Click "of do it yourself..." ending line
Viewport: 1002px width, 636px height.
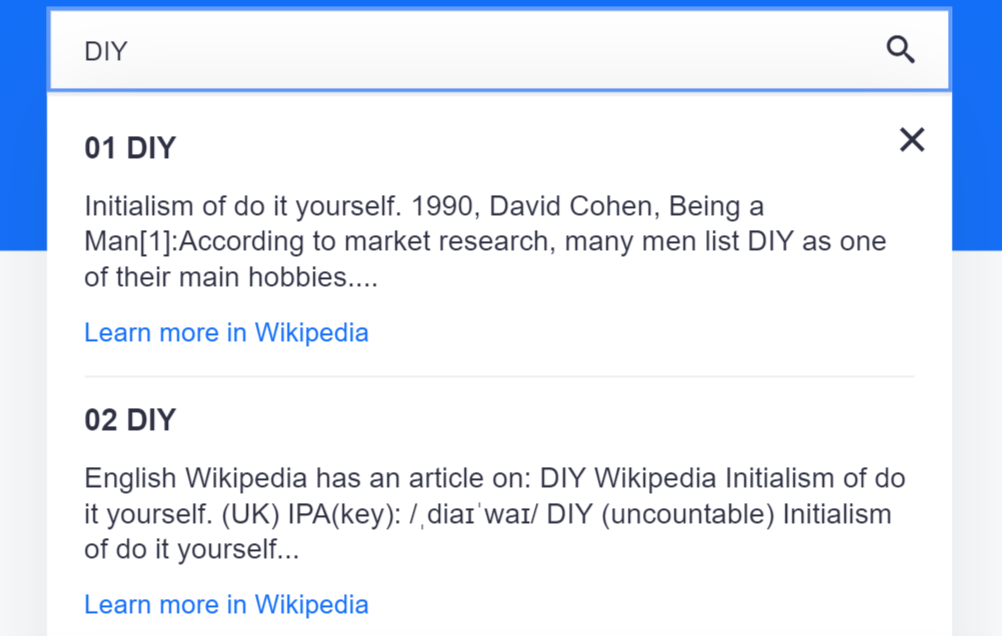tap(191, 549)
